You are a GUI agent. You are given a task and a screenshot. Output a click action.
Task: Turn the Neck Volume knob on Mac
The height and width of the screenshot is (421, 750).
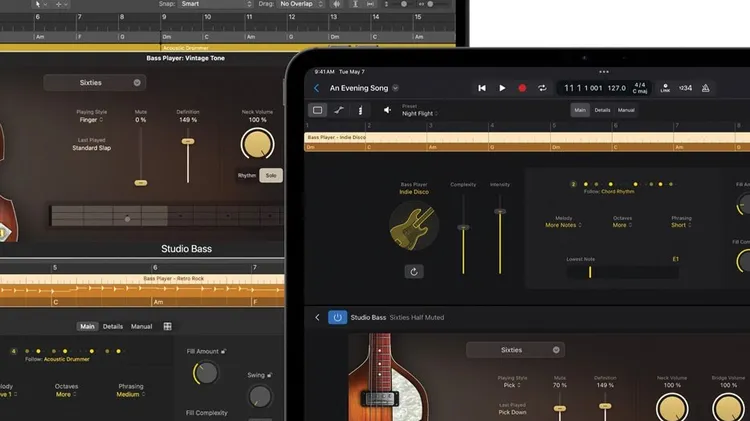tap(257, 144)
